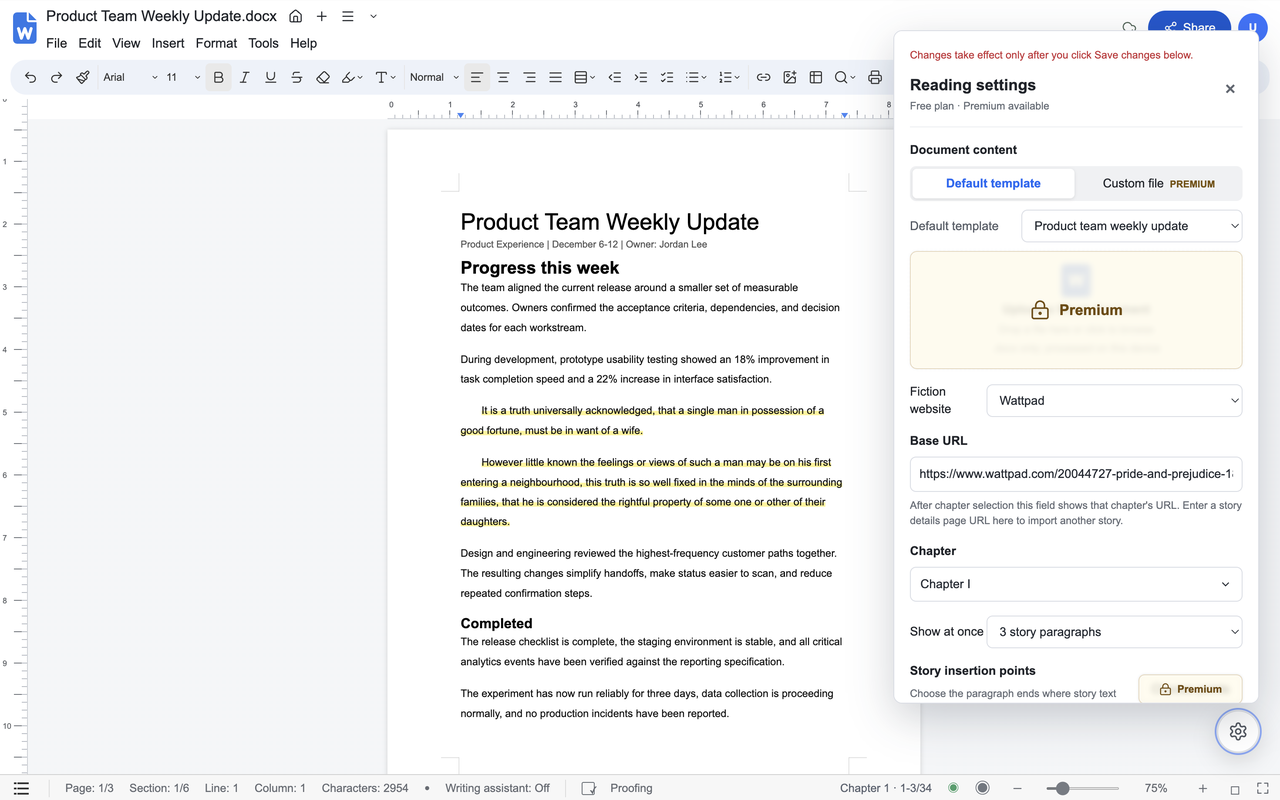Screen dimensions: 1280x800
Task: Open the reading settings gear button
Action: (x=1238, y=731)
